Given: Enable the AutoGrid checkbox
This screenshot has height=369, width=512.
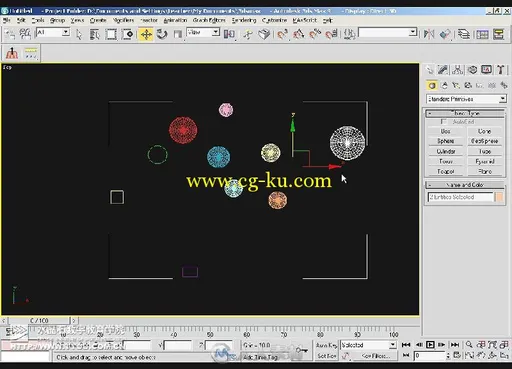Looking at the screenshot, I should click(444, 122).
